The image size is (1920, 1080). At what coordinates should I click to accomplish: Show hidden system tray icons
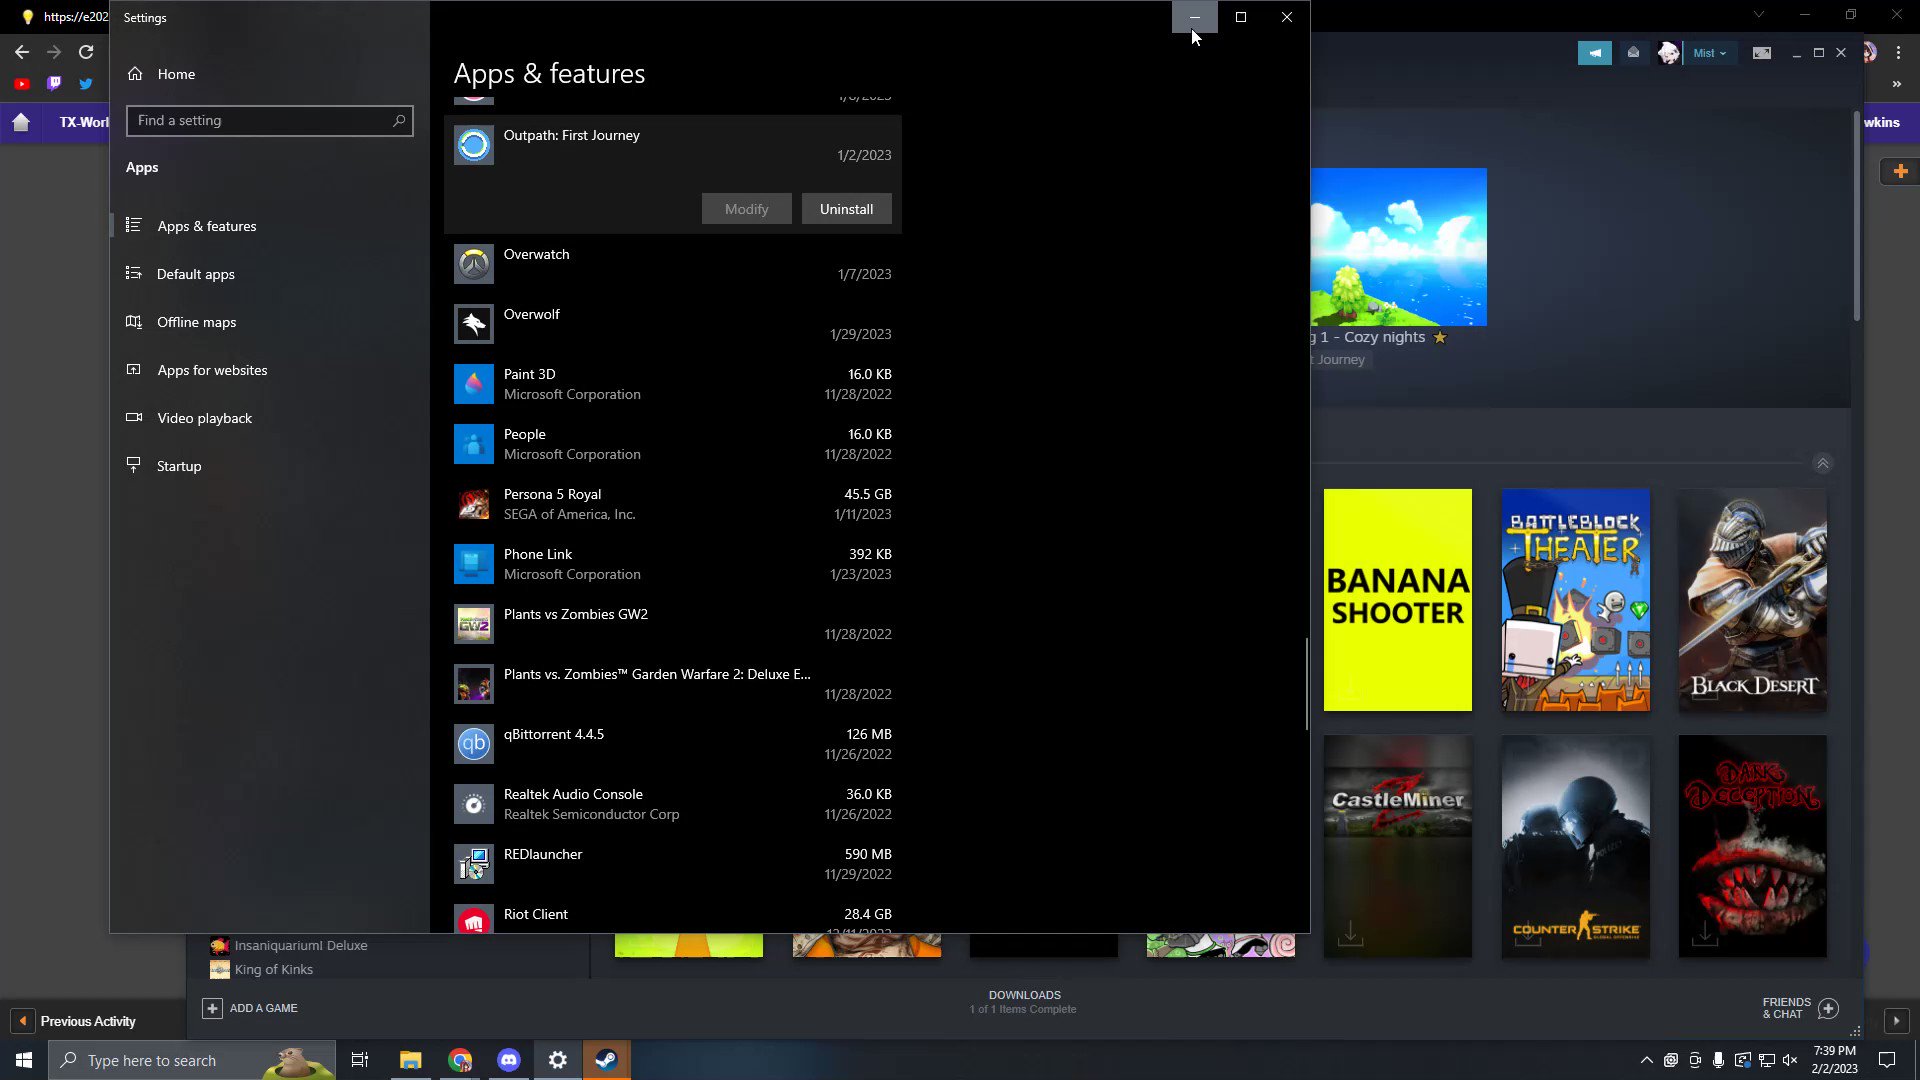[1646, 1060]
